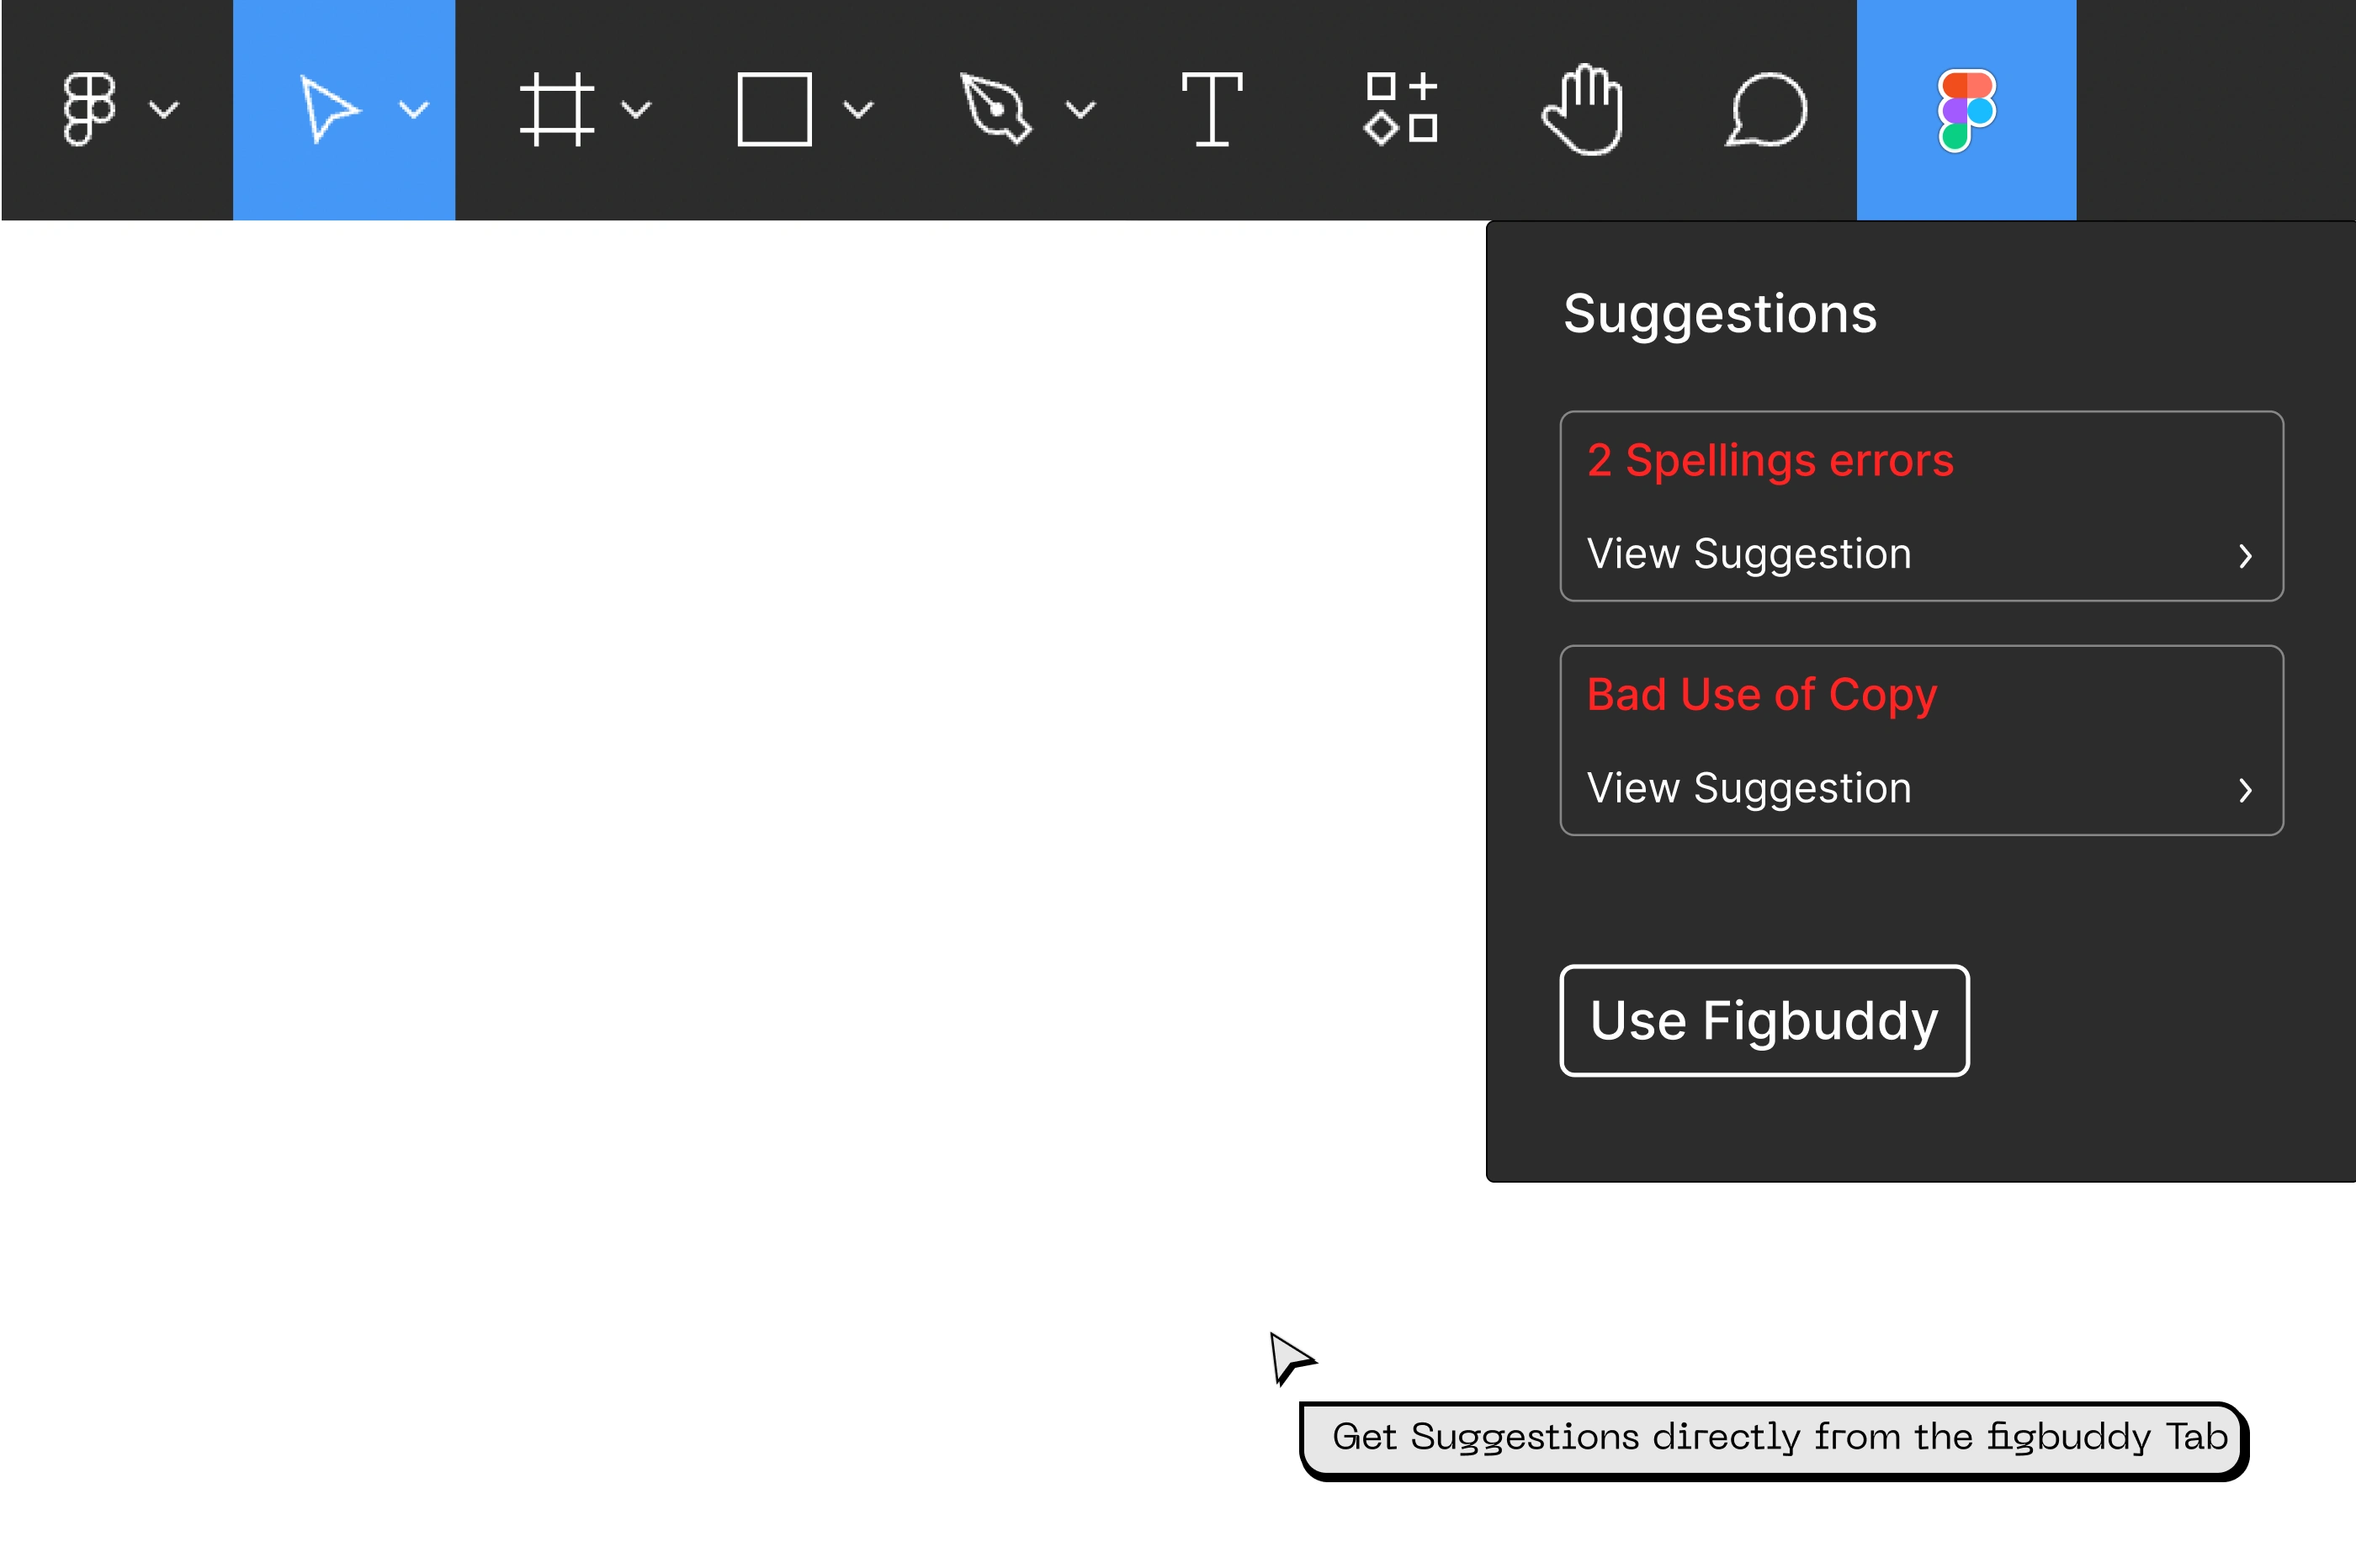Click the Figbuddy colorful logo tab

coord(1966,109)
